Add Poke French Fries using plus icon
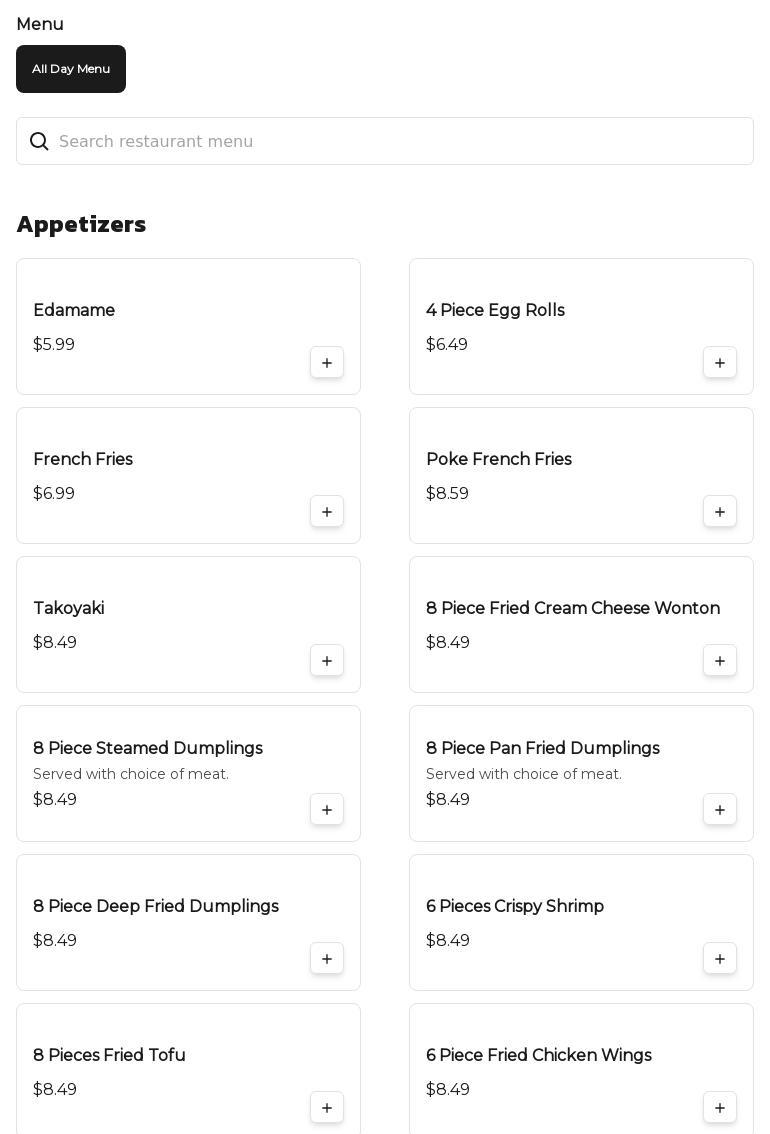The image size is (770, 1134). pos(720,512)
